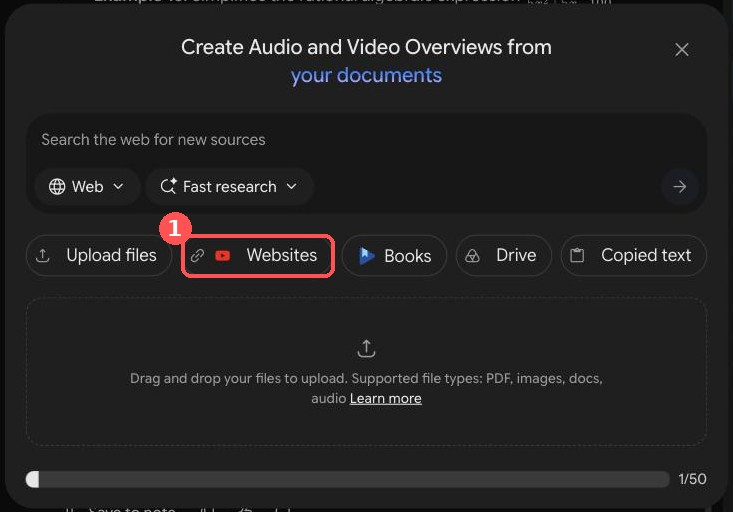
Task: Click the Google Drive icon
Action: tap(472, 256)
